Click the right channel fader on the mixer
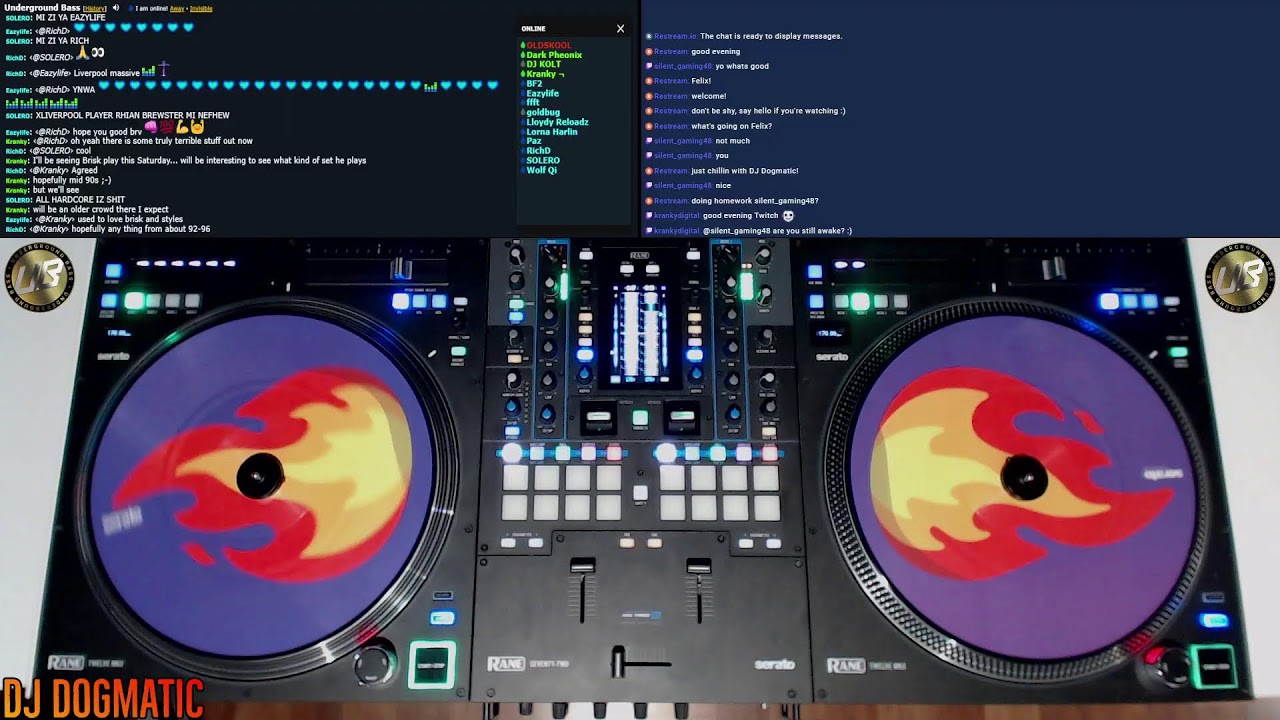Screen dimensions: 1280x720 coord(698,567)
